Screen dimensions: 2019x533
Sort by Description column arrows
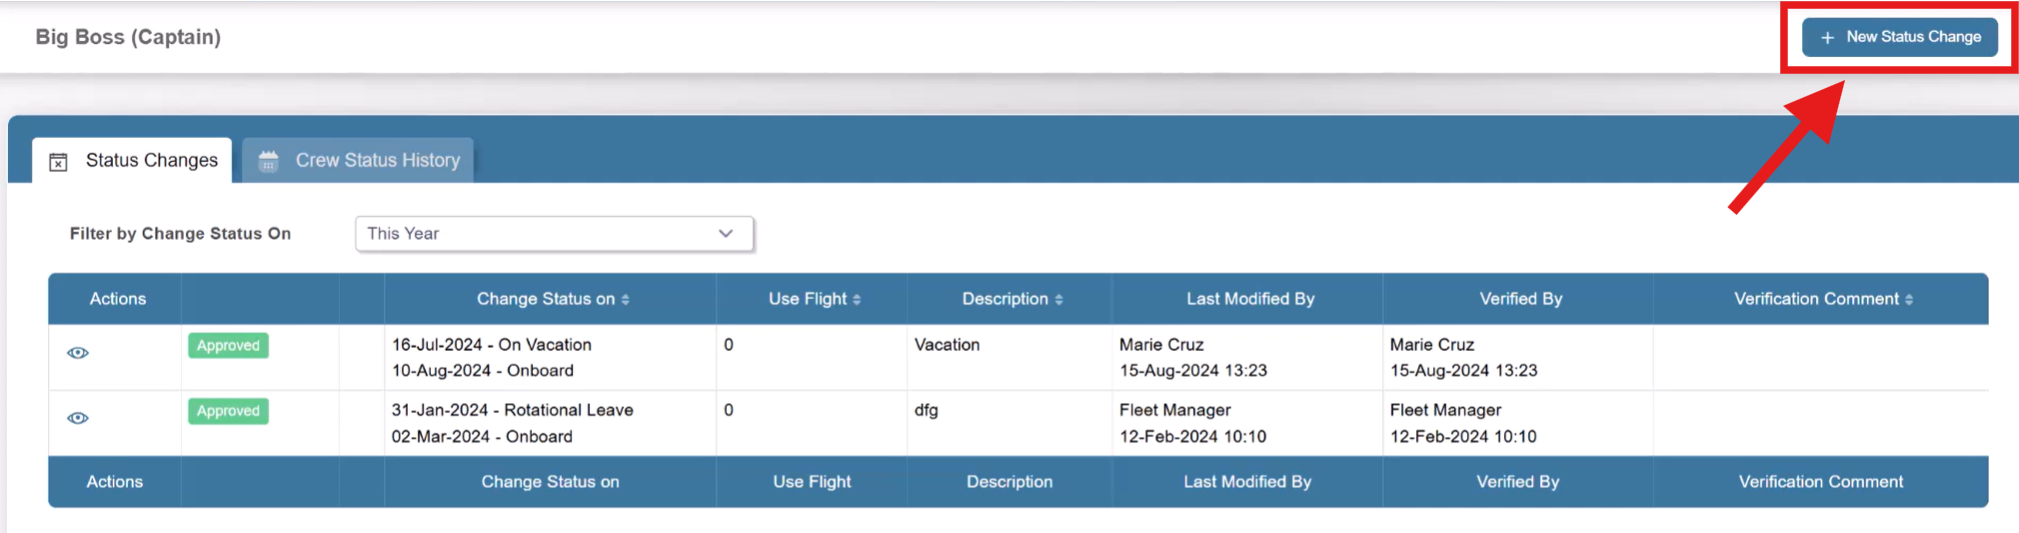click(x=1059, y=299)
